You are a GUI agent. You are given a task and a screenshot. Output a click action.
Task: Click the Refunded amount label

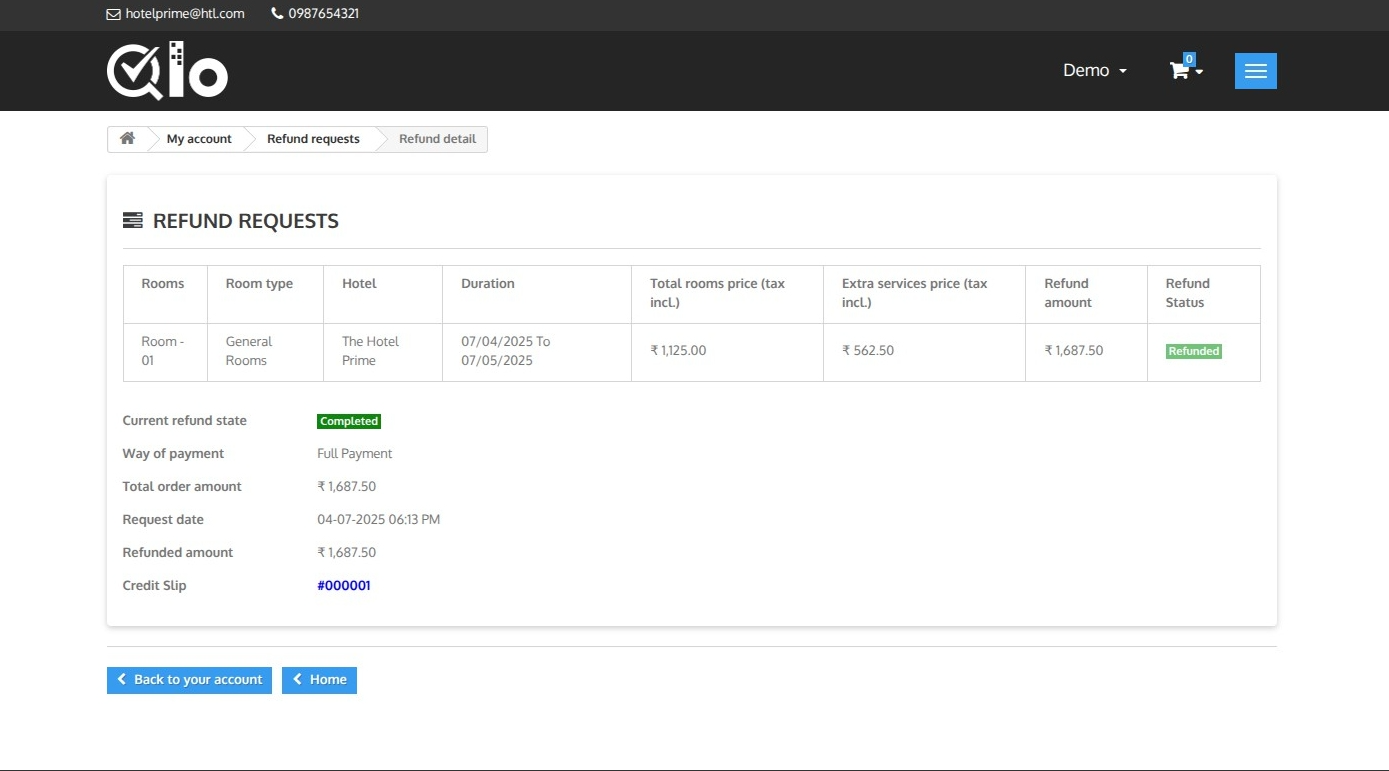[x=177, y=553]
